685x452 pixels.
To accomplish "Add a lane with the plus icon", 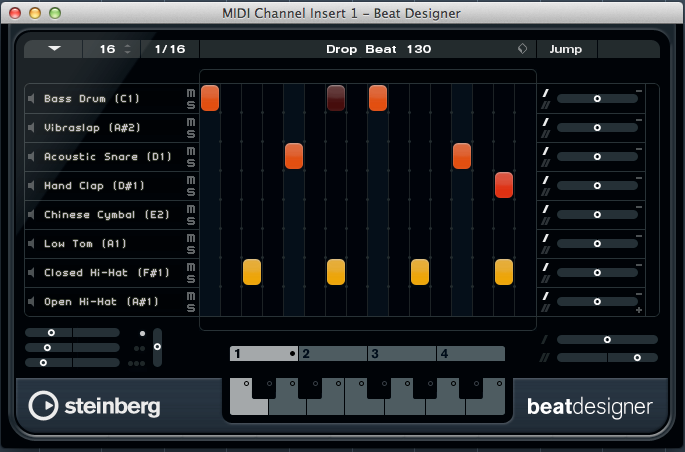I will pos(639,310).
